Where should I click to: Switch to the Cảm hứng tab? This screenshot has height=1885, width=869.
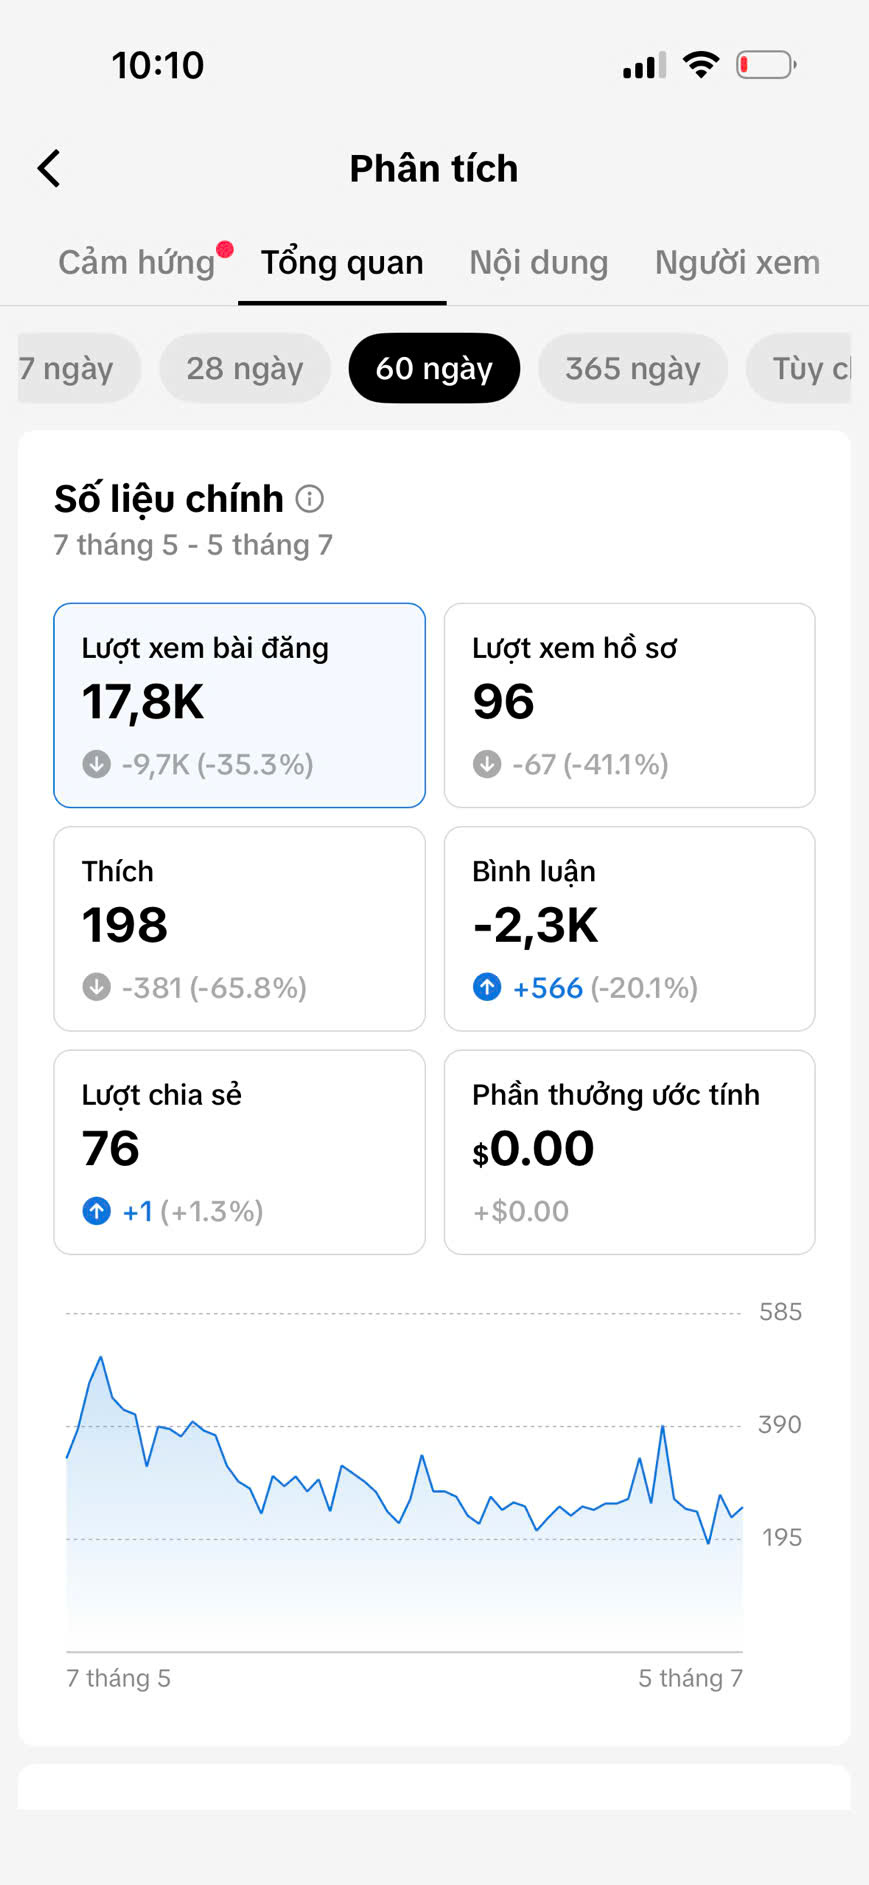[137, 262]
